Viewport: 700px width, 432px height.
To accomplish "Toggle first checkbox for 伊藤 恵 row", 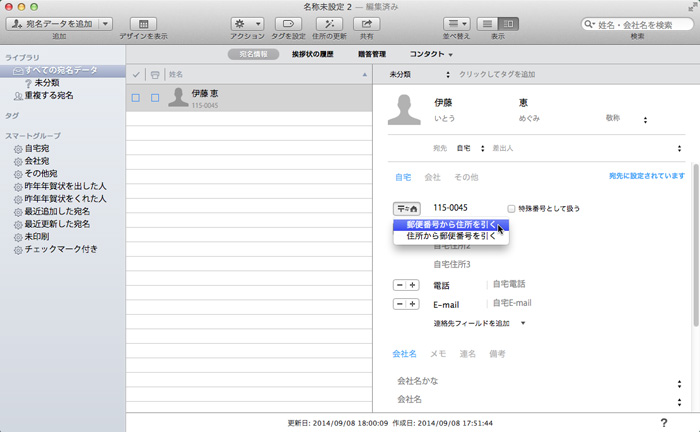I will (136, 98).
